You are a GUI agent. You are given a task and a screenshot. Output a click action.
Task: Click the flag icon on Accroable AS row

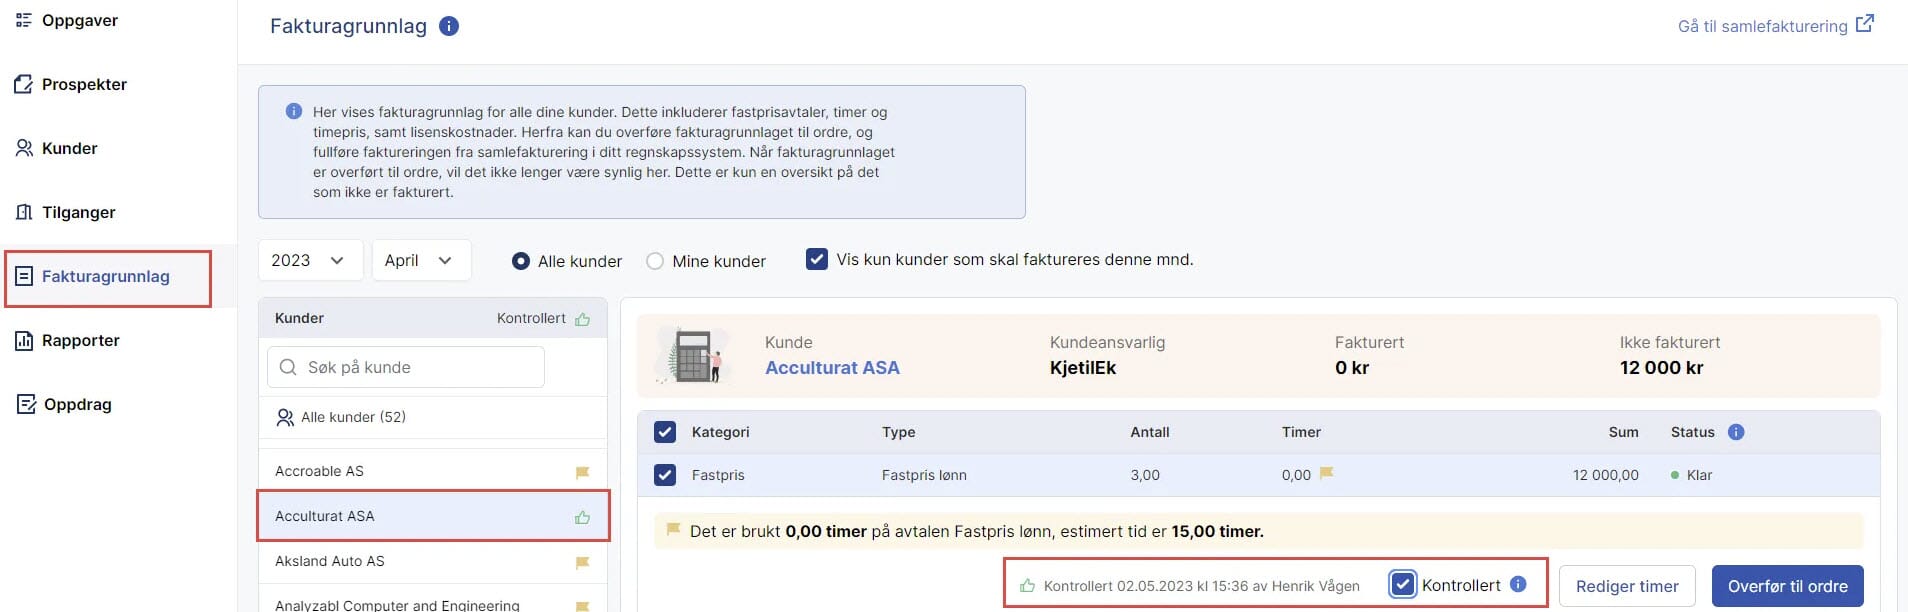point(582,472)
